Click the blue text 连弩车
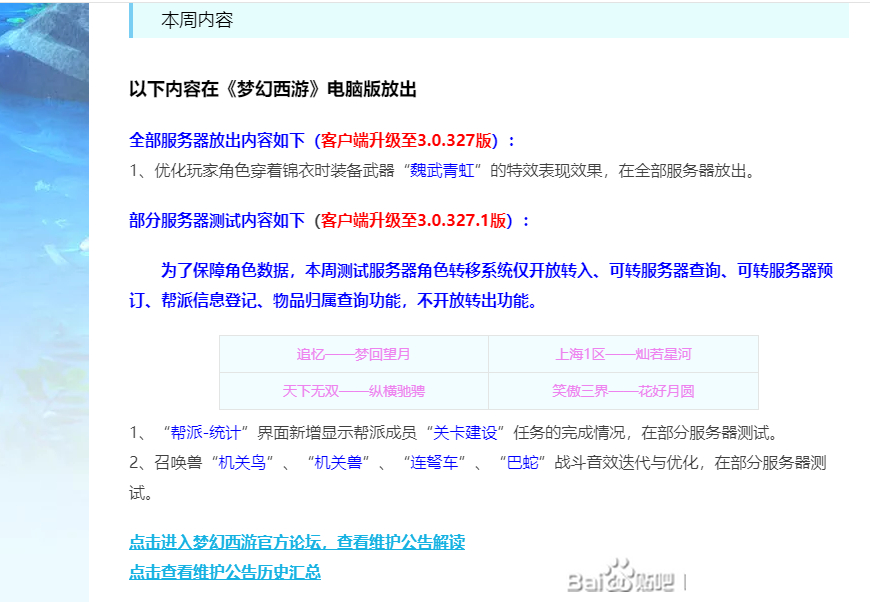Viewport: 870px width, 602px height. point(434,462)
